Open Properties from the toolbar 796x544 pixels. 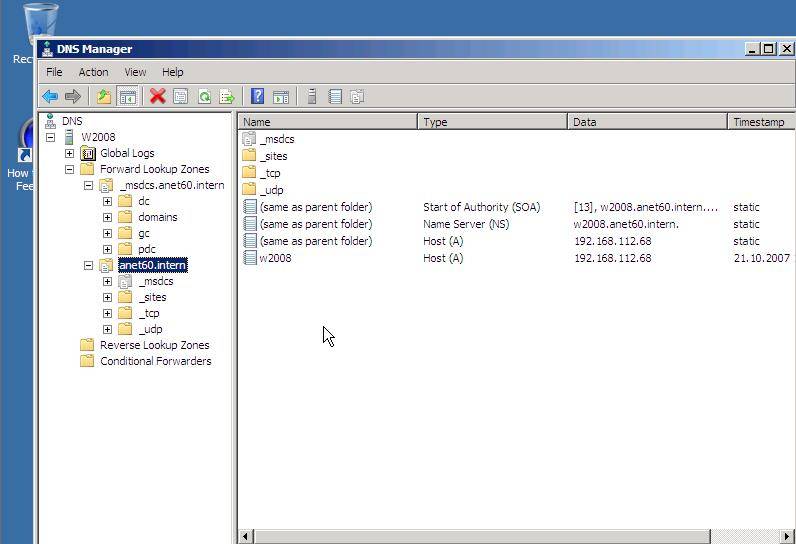click(181, 96)
